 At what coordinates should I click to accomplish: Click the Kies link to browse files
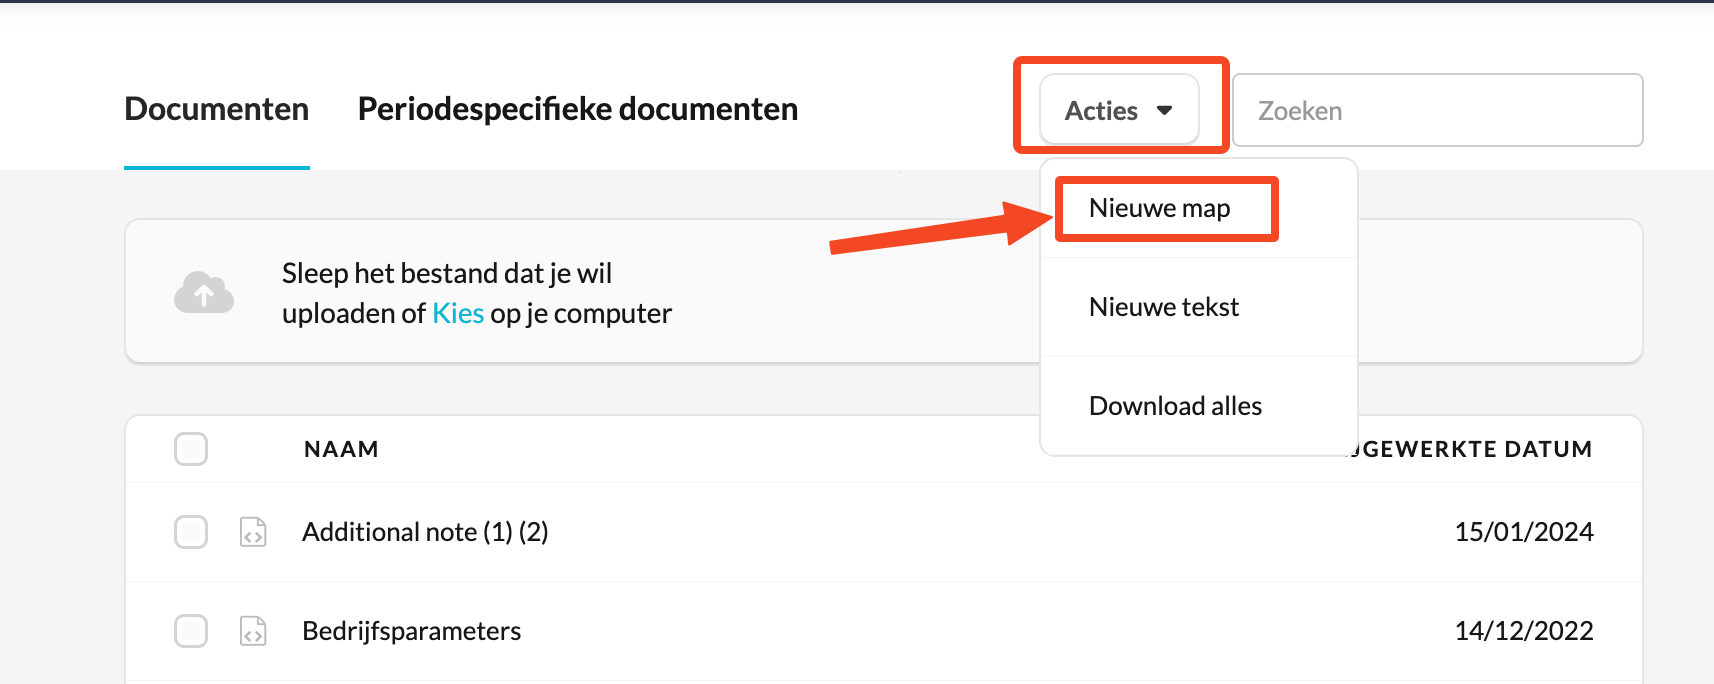458,313
